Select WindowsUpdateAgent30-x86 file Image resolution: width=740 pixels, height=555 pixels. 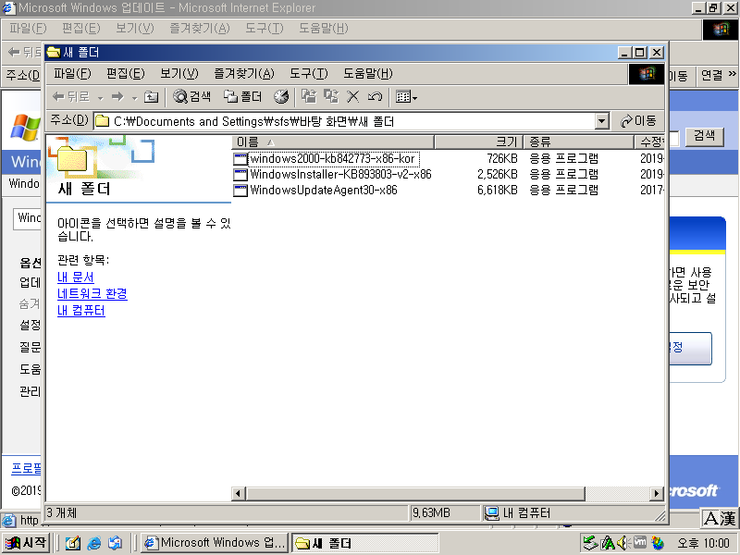click(323, 190)
